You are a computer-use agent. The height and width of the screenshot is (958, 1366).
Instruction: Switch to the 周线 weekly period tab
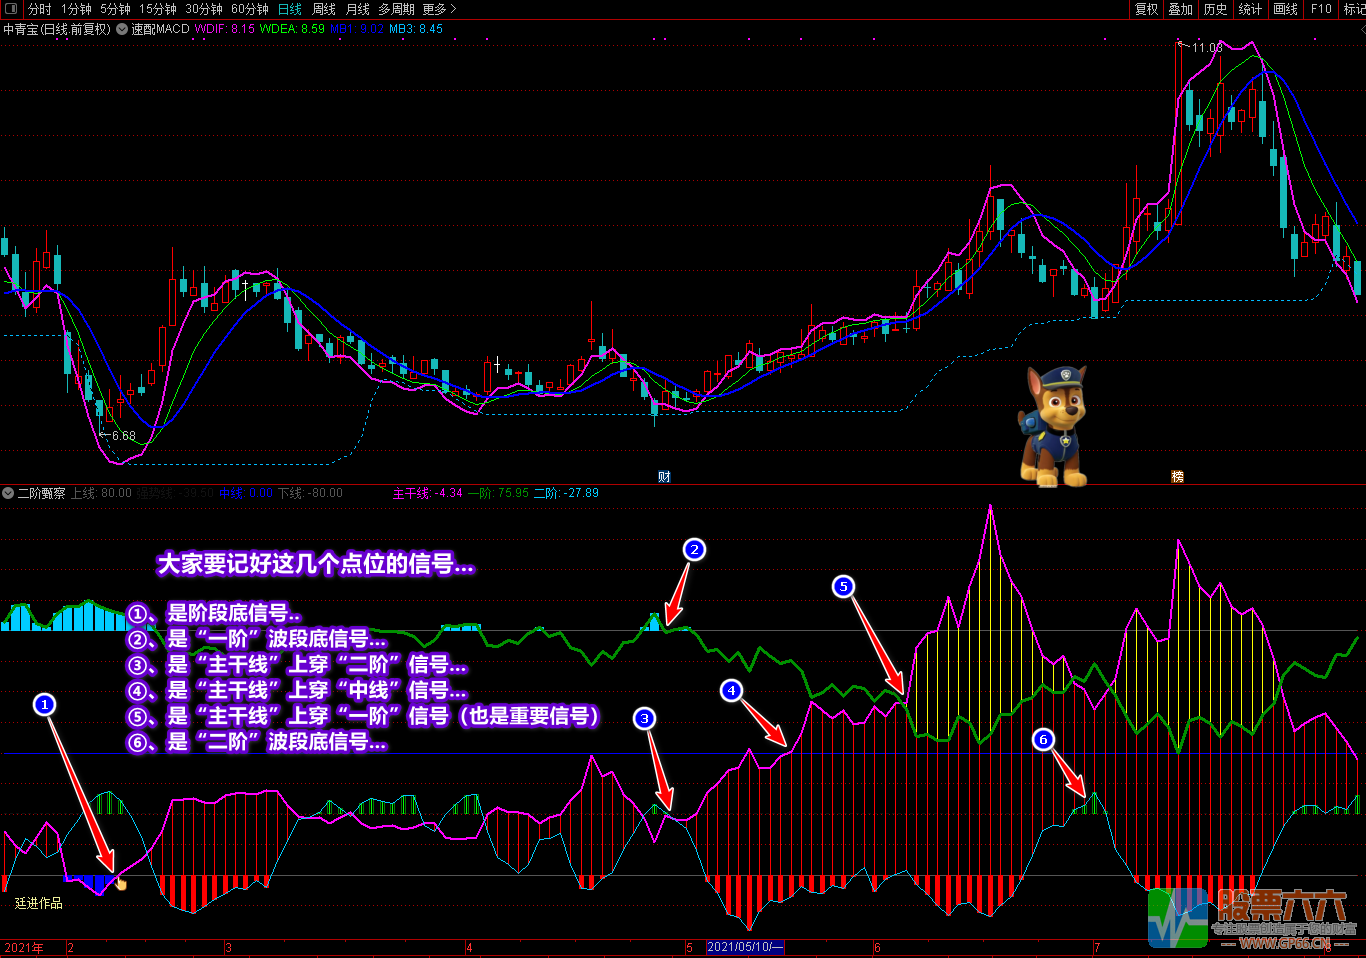(x=324, y=9)
